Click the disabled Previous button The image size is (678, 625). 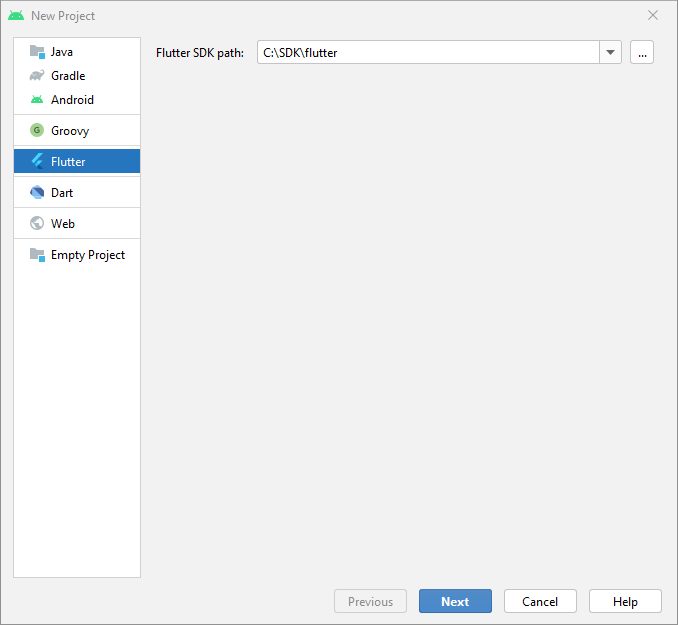(370, 601)
